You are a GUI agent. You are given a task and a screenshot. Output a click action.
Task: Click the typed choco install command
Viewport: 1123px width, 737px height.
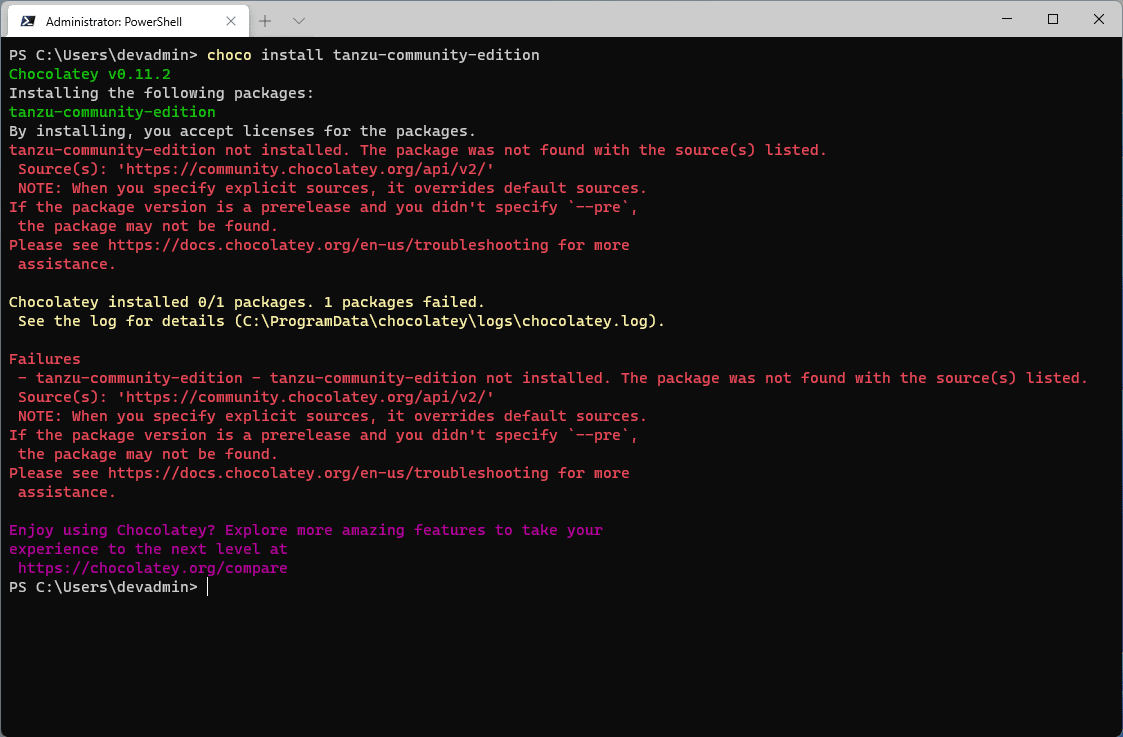[373, 55]
